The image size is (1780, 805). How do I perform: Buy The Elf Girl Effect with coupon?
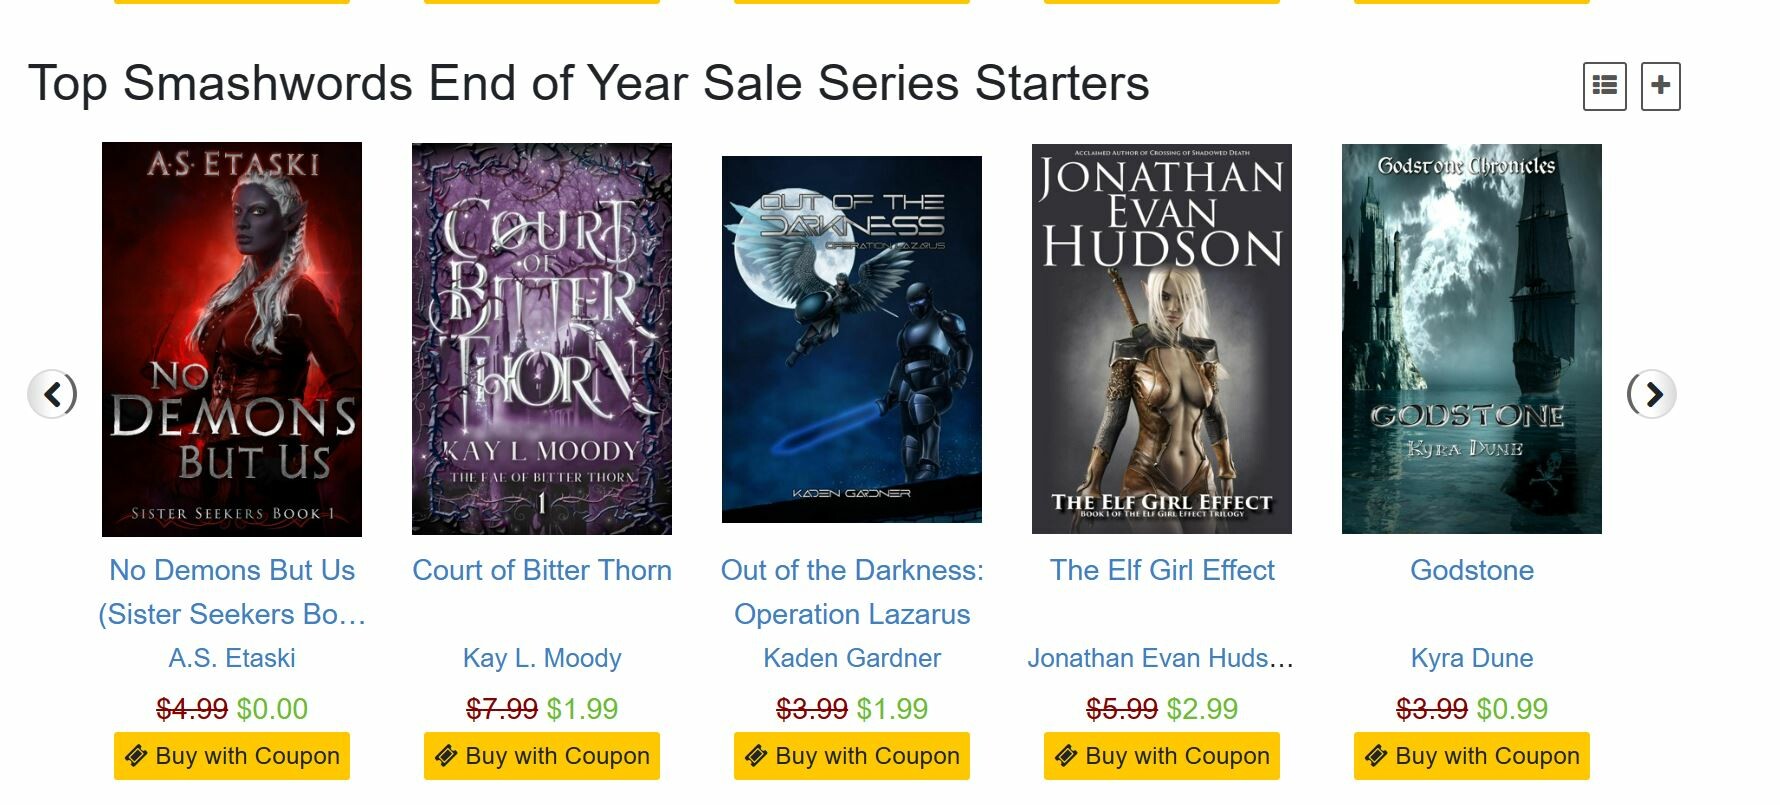(1162, 756)
